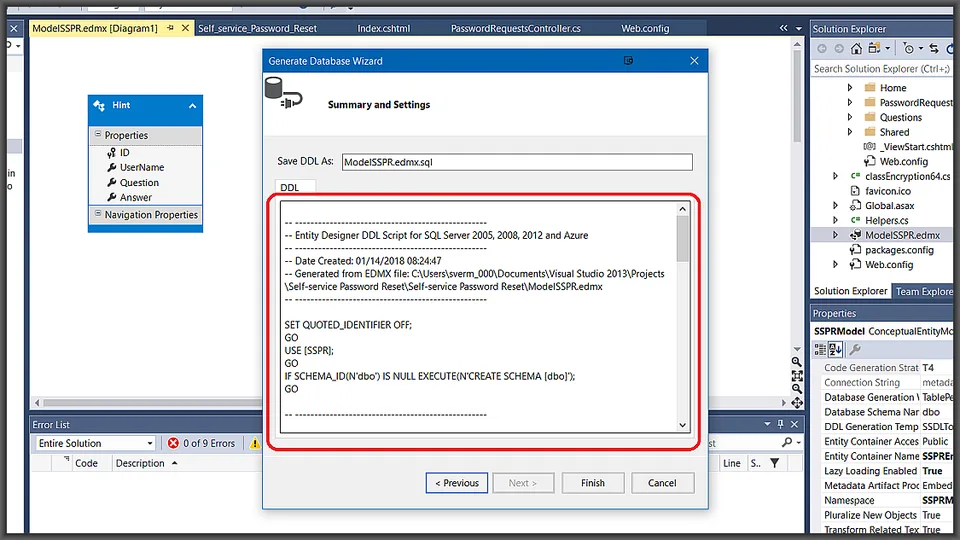Select the UserName property in Hint
The height and width of the screenshot is (540, 960).
(142, 167)
